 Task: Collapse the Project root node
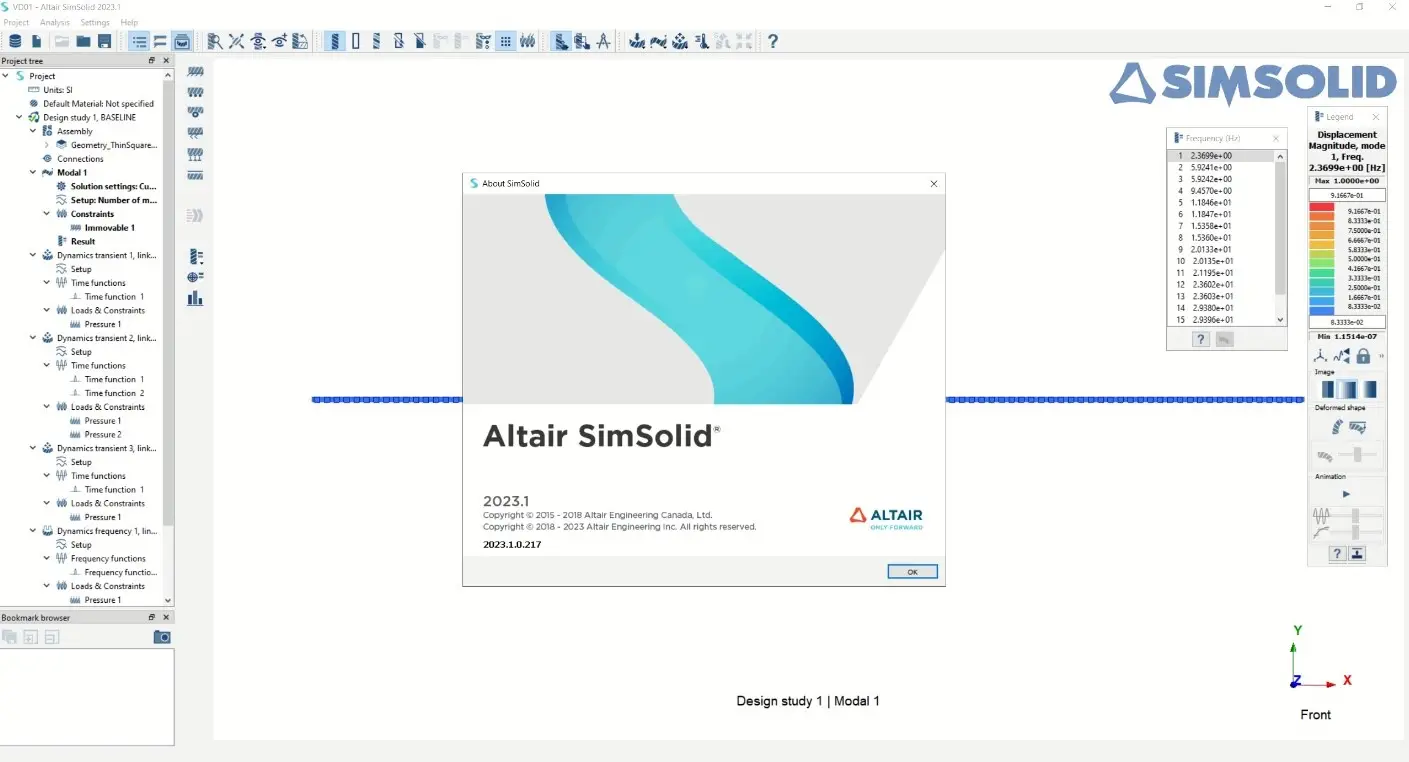click(6, 76)
